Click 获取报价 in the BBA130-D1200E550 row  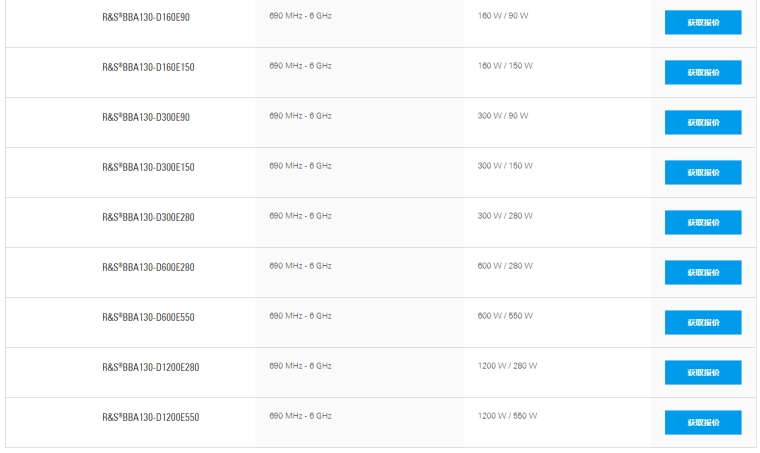(x=703, y=423)
